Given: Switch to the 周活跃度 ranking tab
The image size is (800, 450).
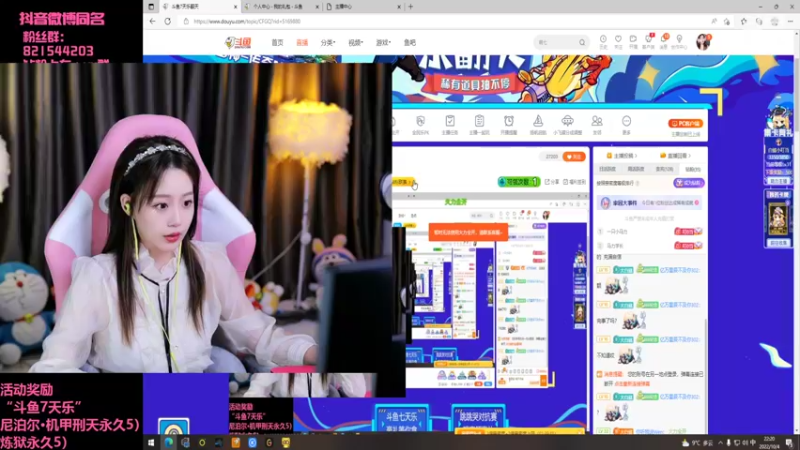Looking at the screenshot, I should (636, 169).
